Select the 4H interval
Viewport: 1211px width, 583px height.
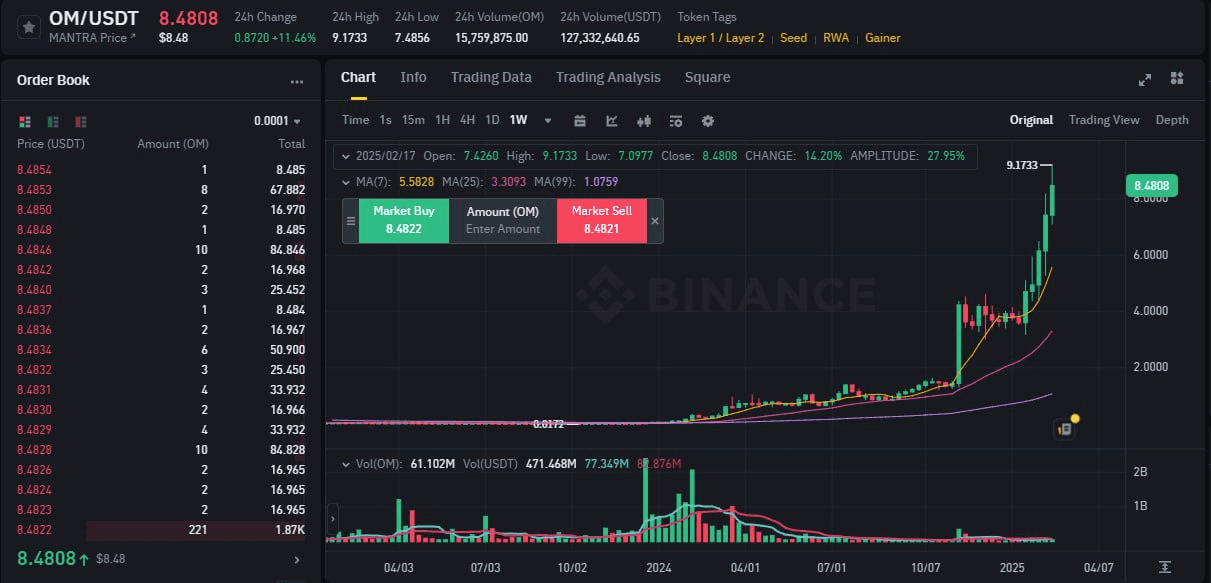click(x=467, y=120)
